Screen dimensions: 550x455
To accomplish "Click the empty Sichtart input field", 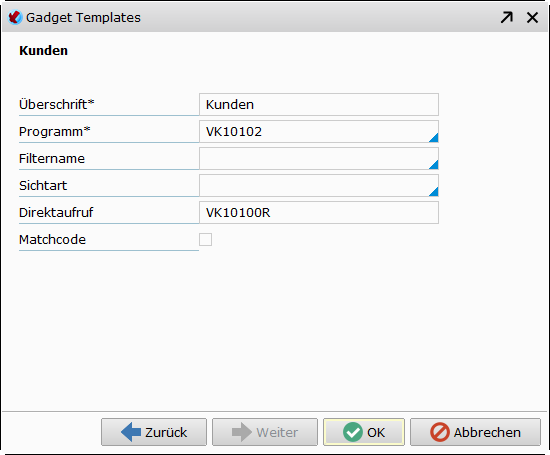I will pyautogui.click(x=319, y=186).
